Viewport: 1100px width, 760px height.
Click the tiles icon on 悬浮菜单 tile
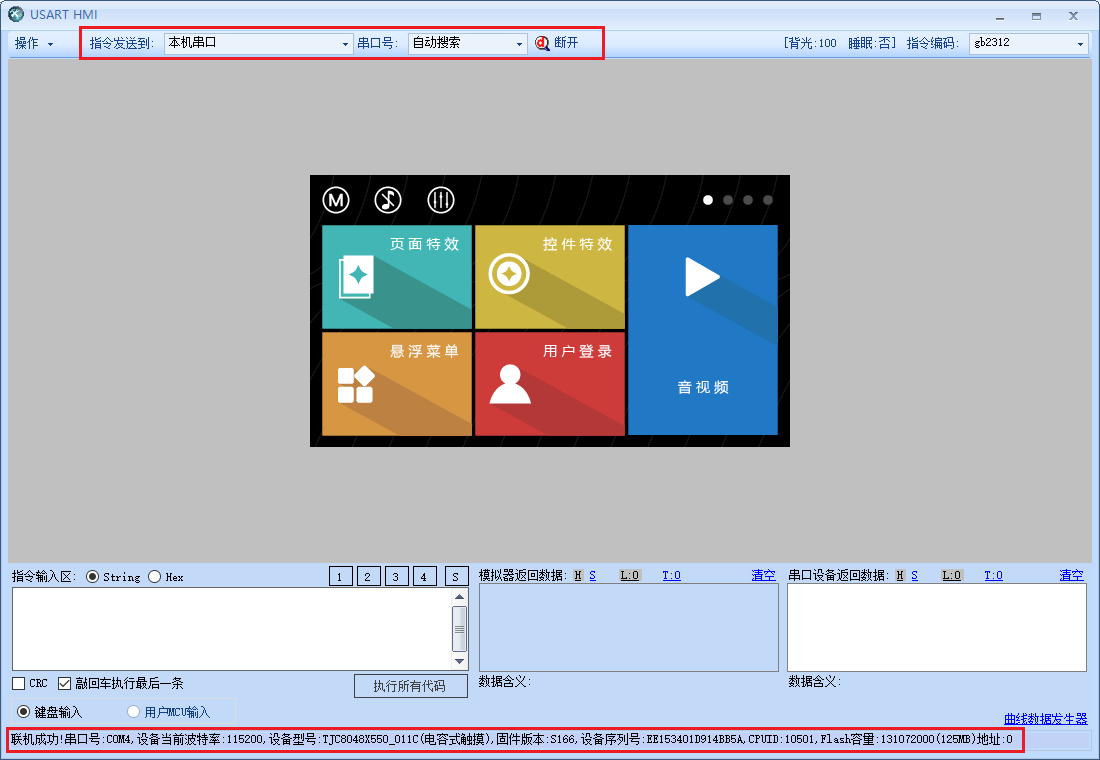(x=357, y=385)
